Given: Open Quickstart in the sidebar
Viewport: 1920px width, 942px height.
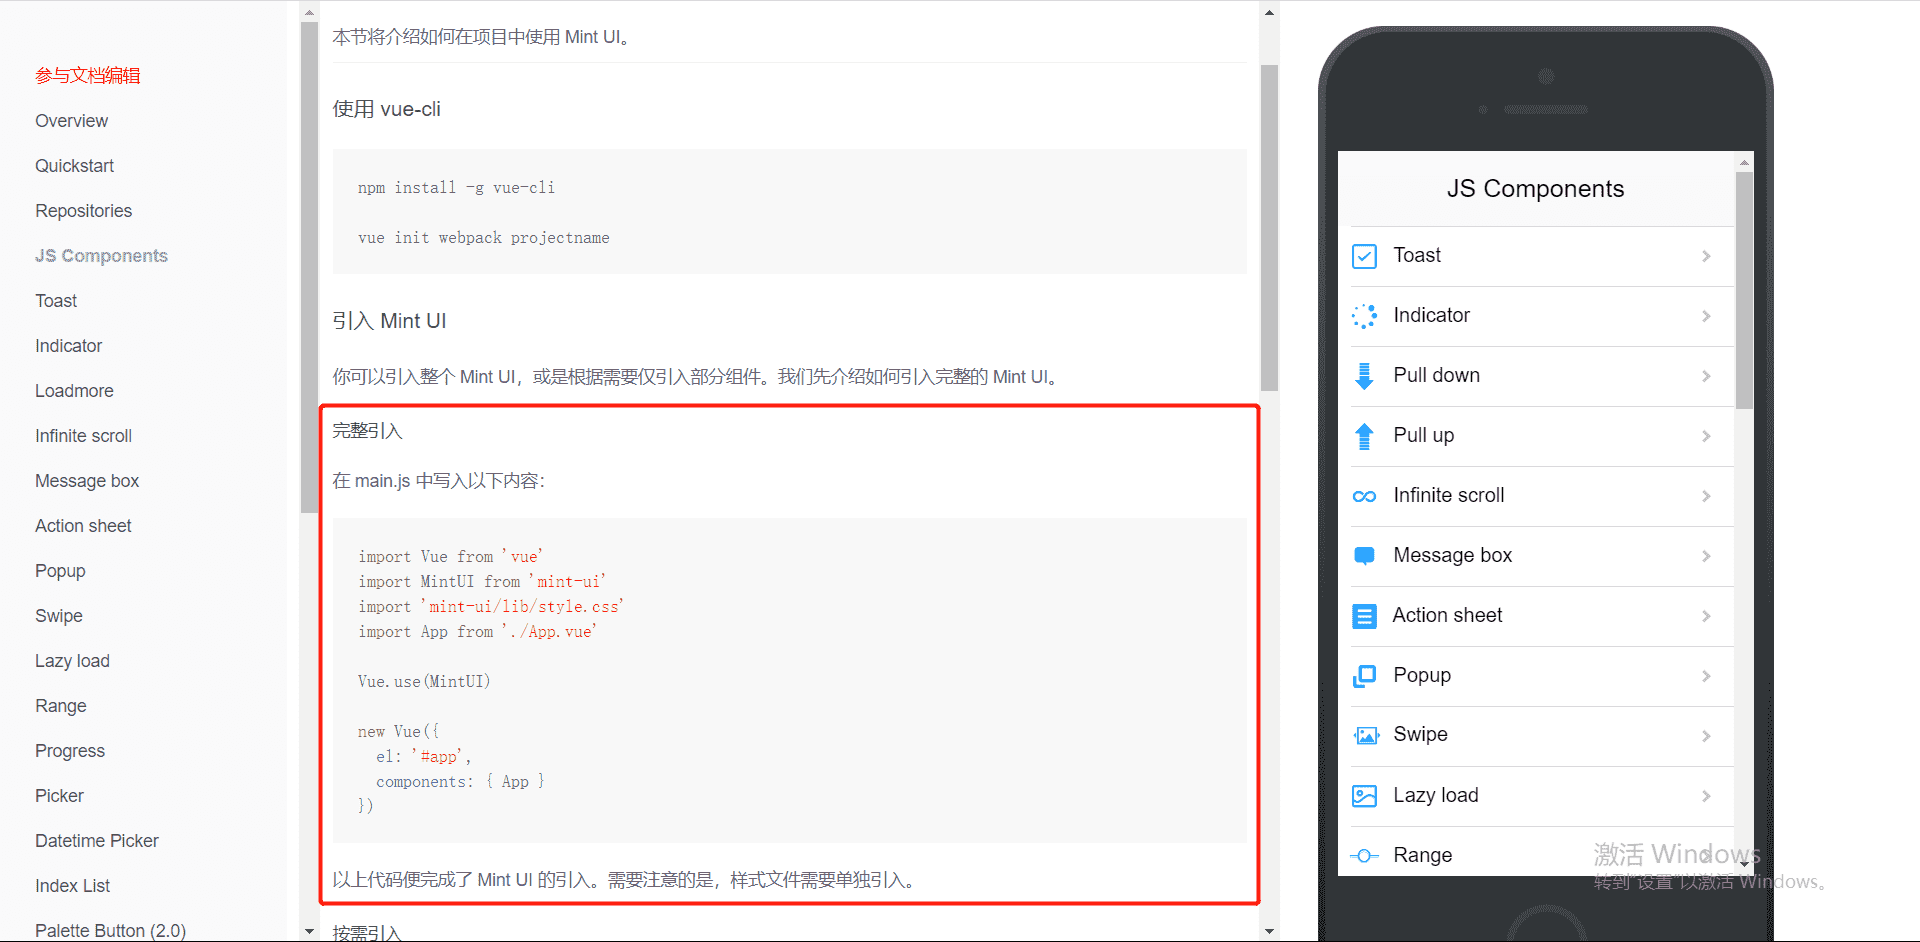Looking at the screenshot, I should [74, 166].
